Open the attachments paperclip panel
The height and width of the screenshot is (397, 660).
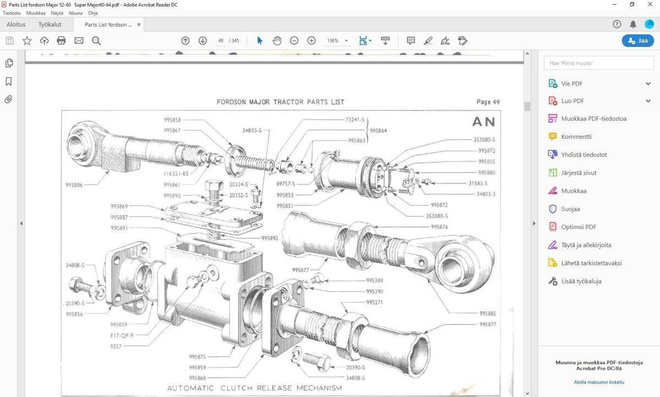(8, 99)
